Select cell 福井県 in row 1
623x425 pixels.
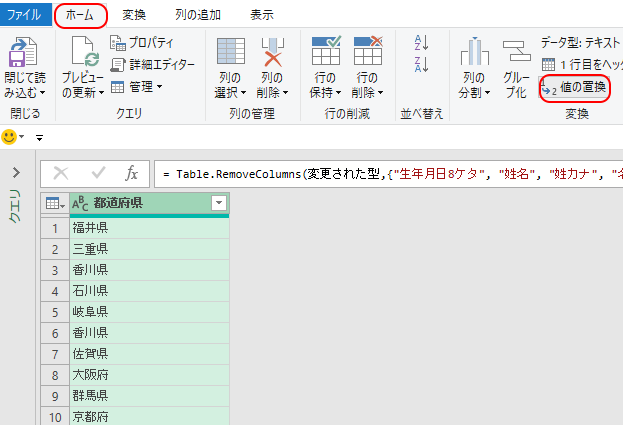point(149,228)
